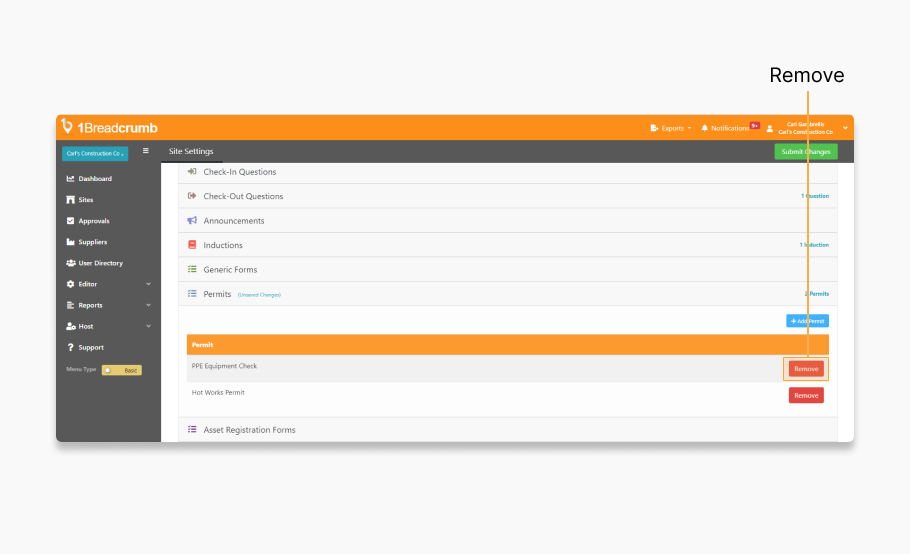The width and height of the screenshot is (910, 554).
Task: Open Suppliers from the sidebar
Action: pyautogui.click(x=93, y=242)
